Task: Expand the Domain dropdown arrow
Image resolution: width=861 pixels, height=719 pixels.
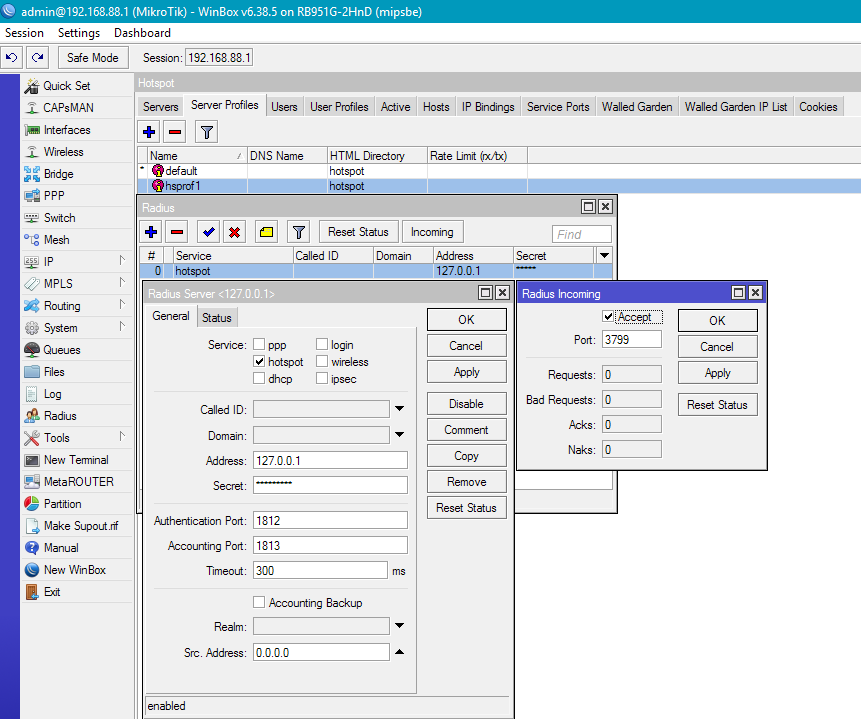Action: pyautogui.click(x=399, y=435)
